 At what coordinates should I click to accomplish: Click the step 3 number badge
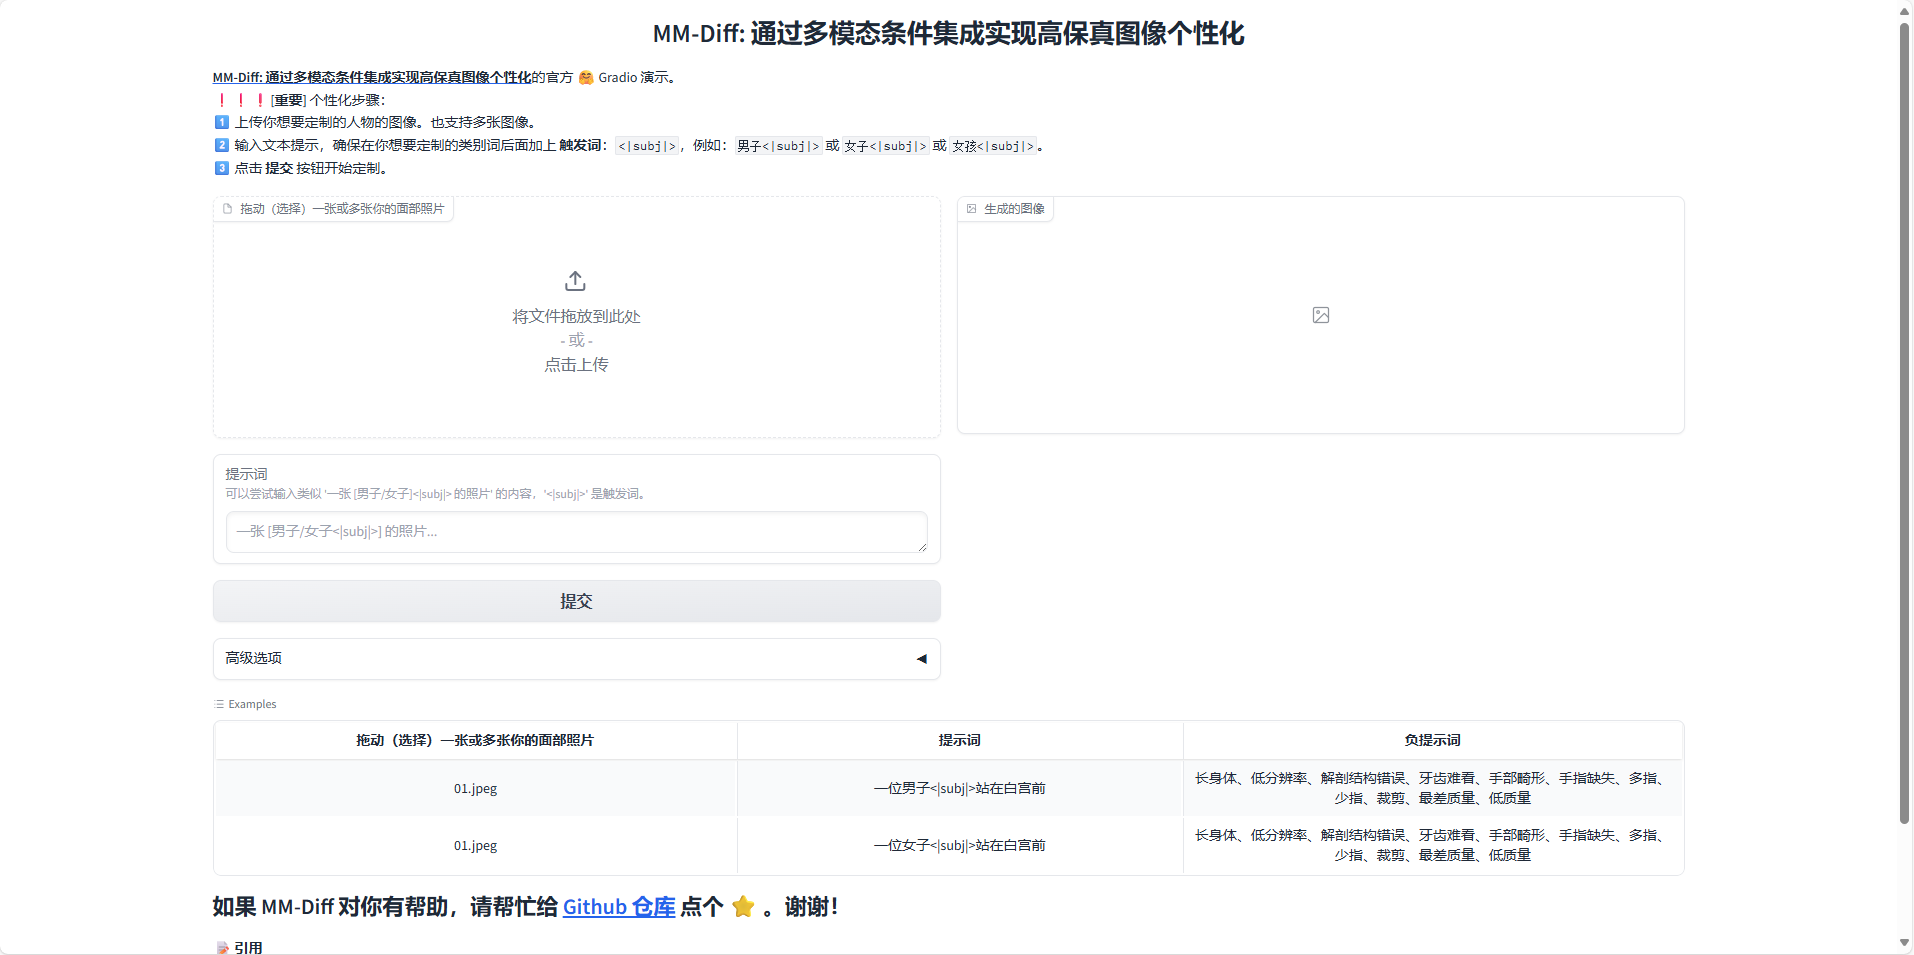pos(222,168)
